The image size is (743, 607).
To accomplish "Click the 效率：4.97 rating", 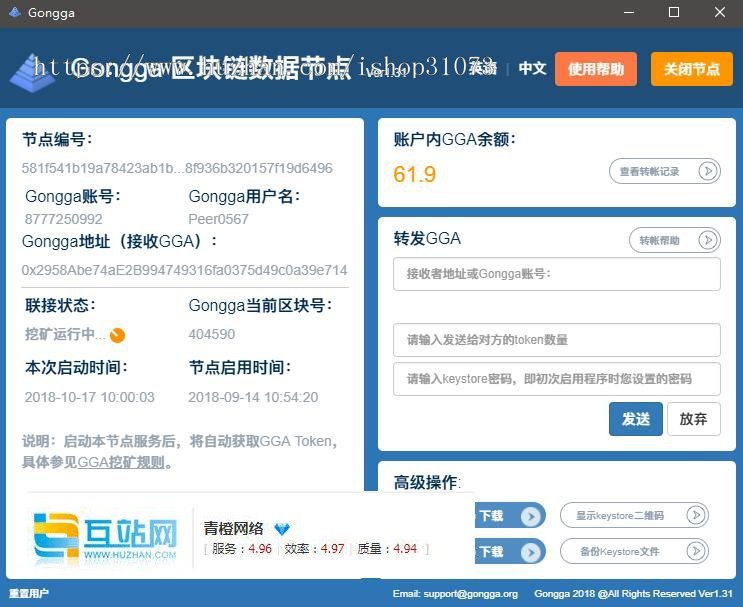I will (314, 549).
